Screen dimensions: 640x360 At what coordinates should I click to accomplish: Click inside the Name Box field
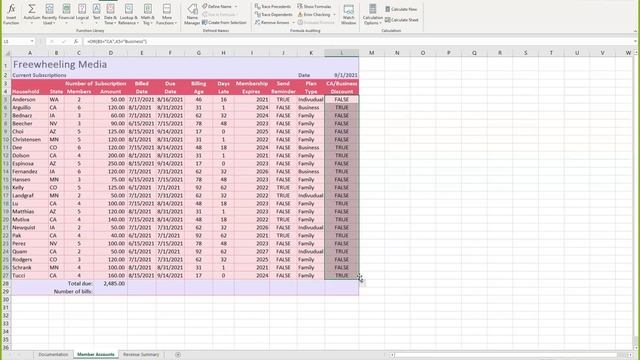click(x=16, y=41)
